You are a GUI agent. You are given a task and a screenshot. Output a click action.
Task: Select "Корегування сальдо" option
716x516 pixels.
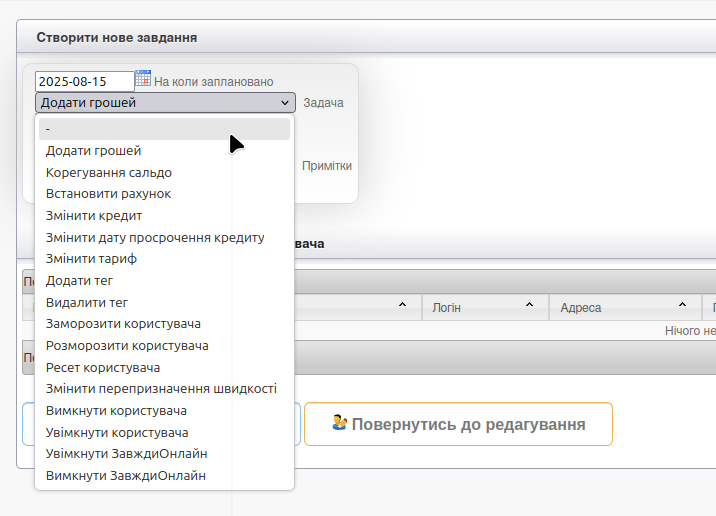tap(108, 172)
